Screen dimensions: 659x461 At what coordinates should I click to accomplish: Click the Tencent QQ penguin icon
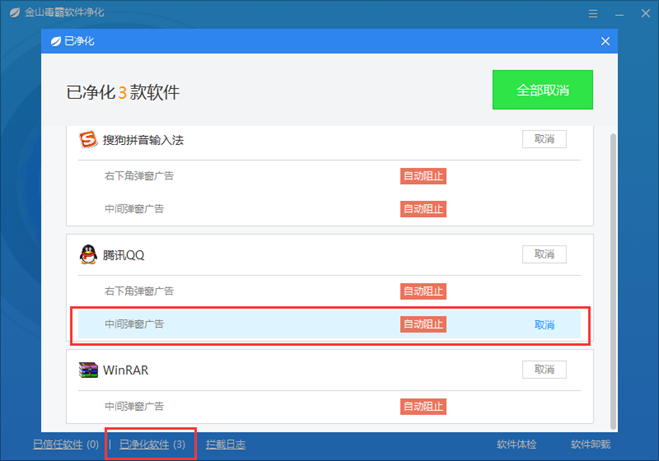coord(88,255)
